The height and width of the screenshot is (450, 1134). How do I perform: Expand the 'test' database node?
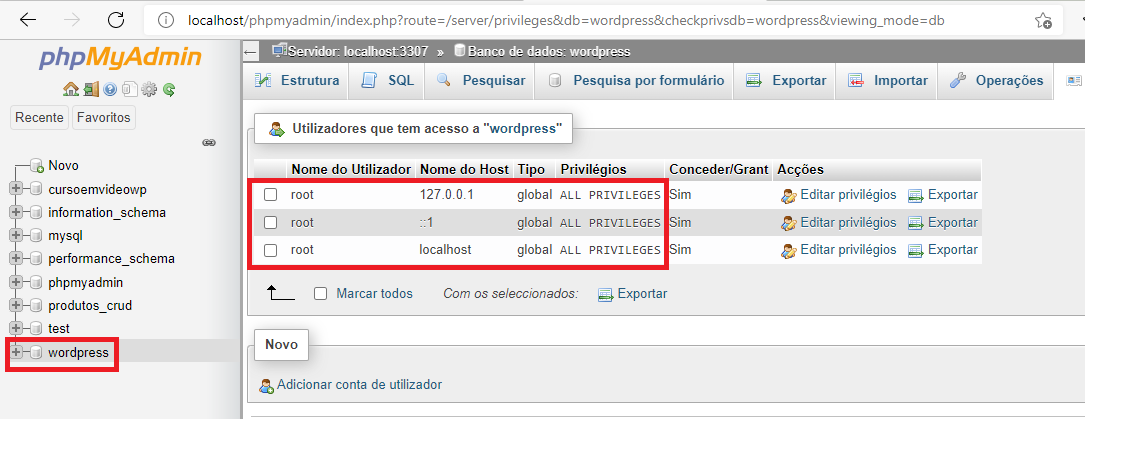coord(16,328)
